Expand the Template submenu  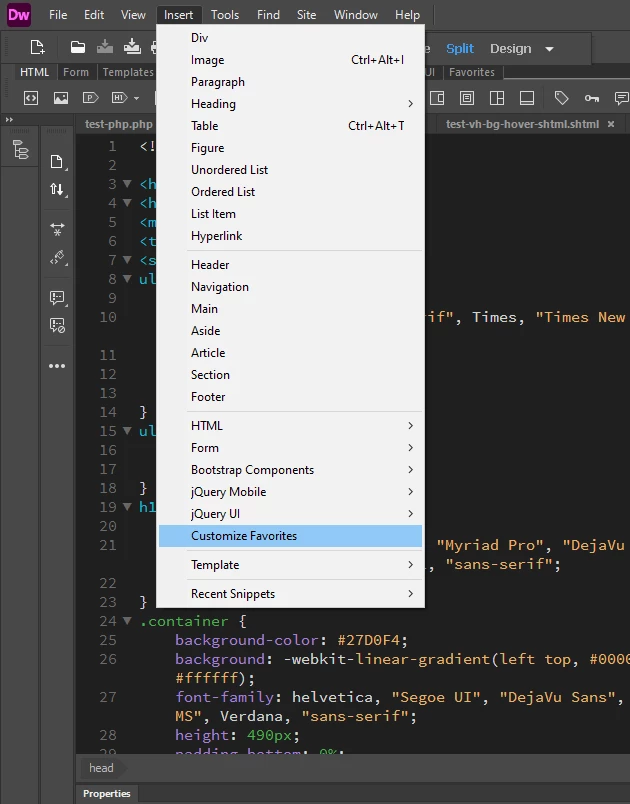click(x=290, y=565)
